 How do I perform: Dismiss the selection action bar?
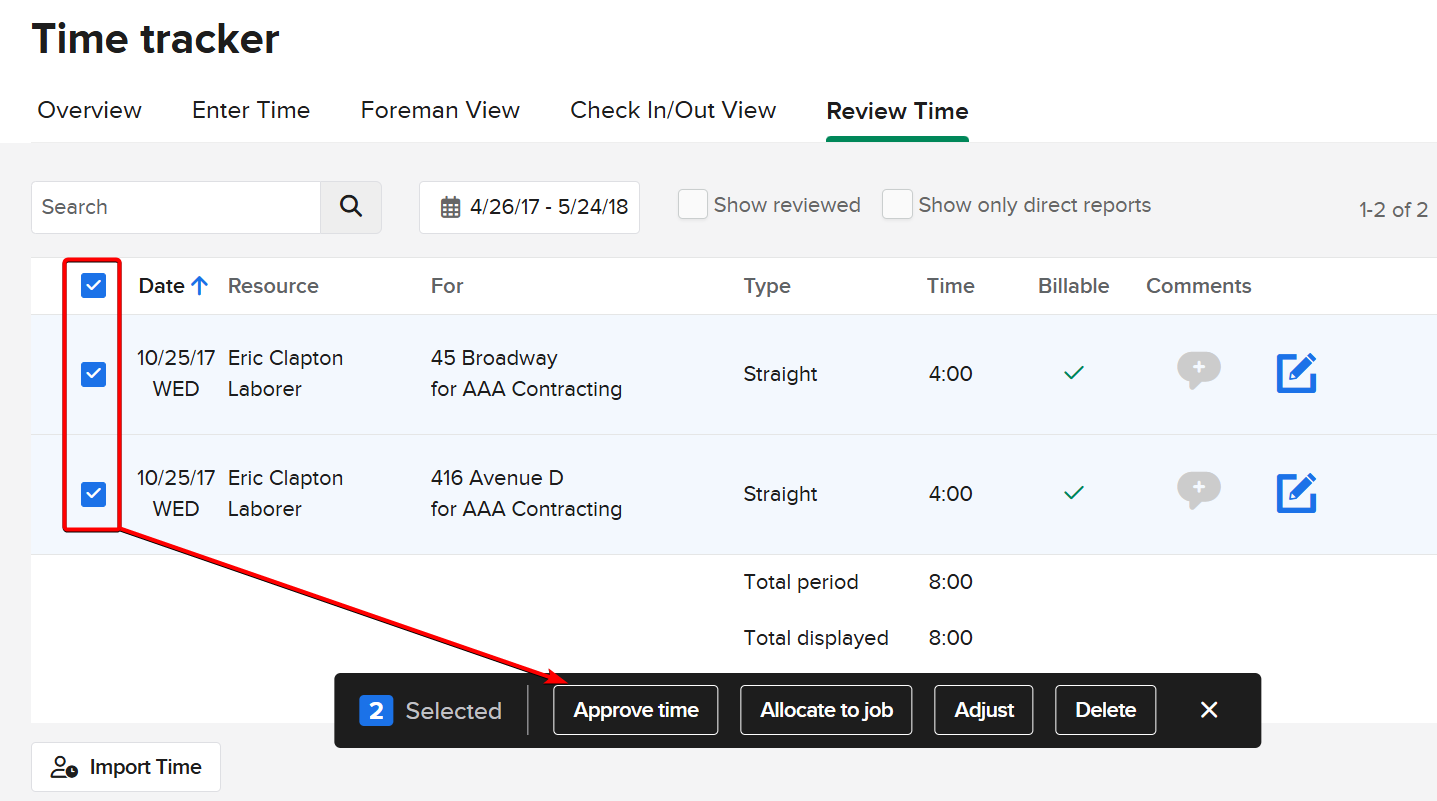1208,710
